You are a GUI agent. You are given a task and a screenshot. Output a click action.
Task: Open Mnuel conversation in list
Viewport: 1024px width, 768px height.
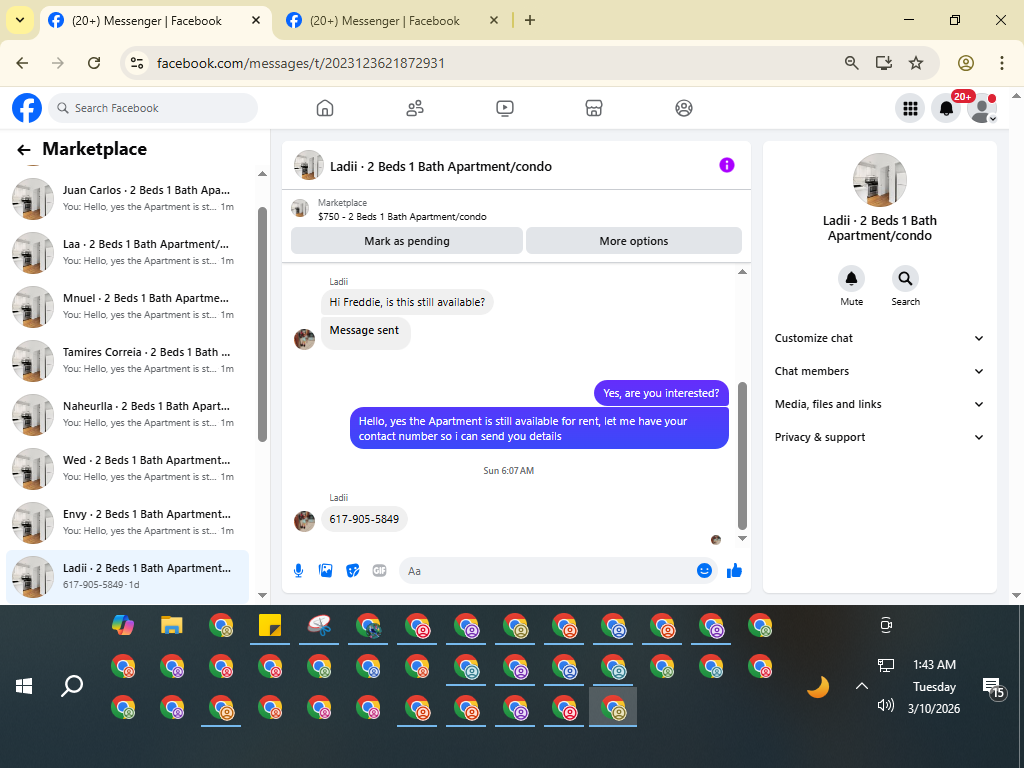click(x=127, y=306)
